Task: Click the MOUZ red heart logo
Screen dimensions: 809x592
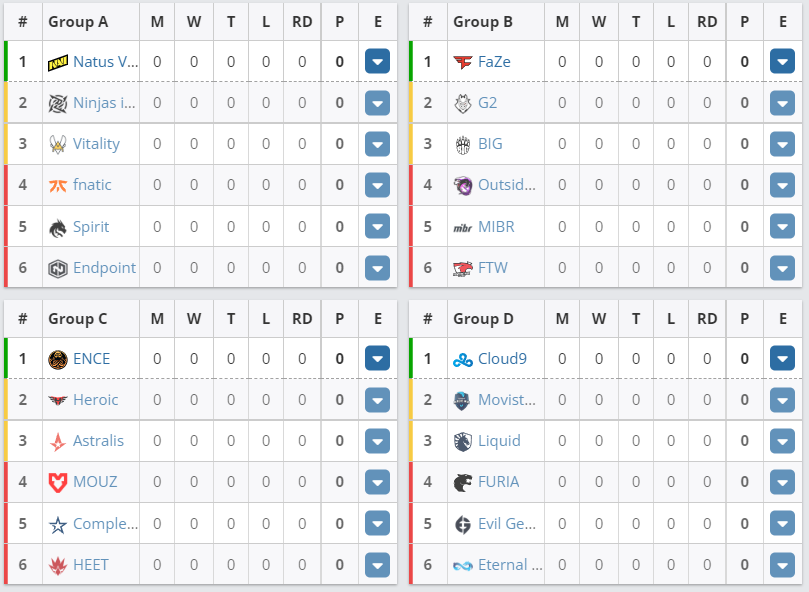Action: click(58, 483)
